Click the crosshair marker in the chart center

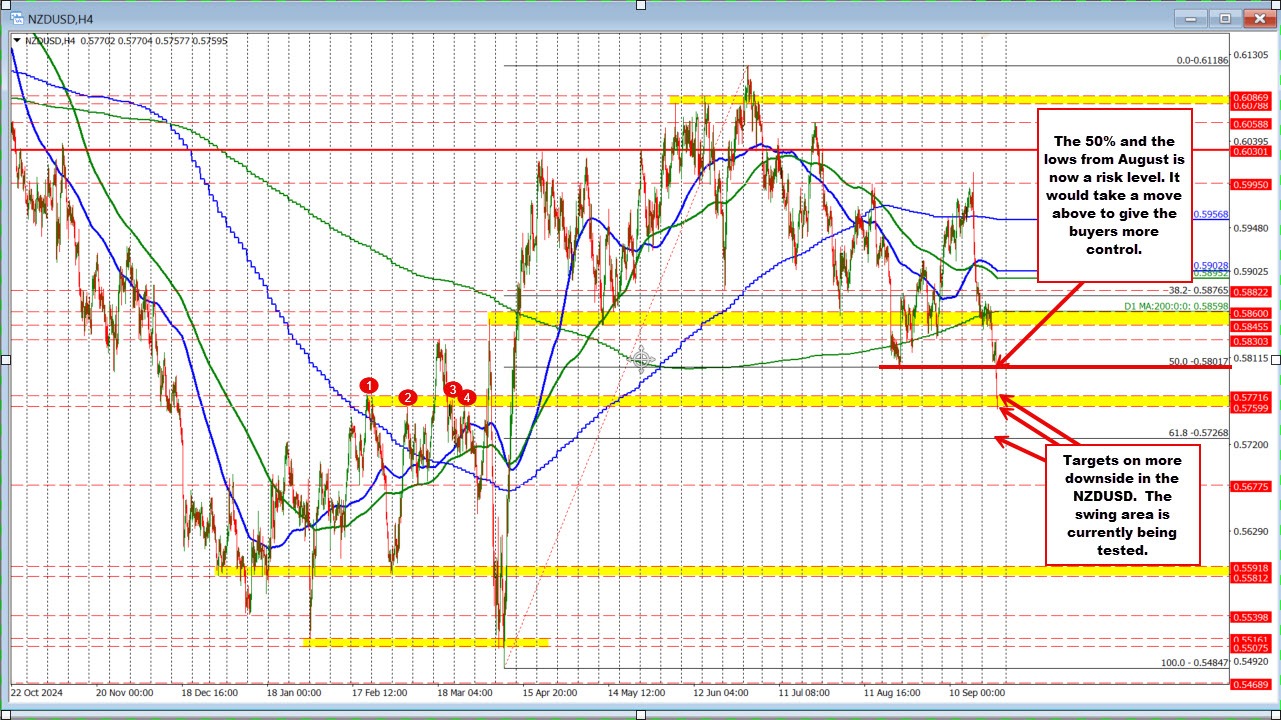pos(642,360)
